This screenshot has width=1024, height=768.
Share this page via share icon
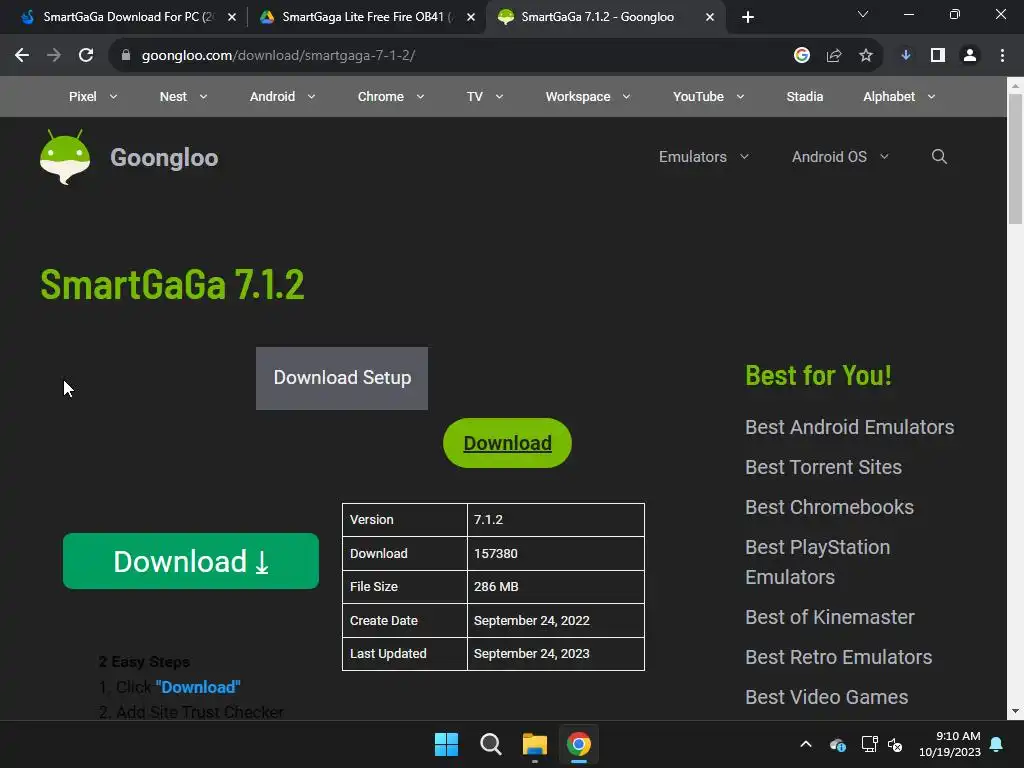coord(834,56)
